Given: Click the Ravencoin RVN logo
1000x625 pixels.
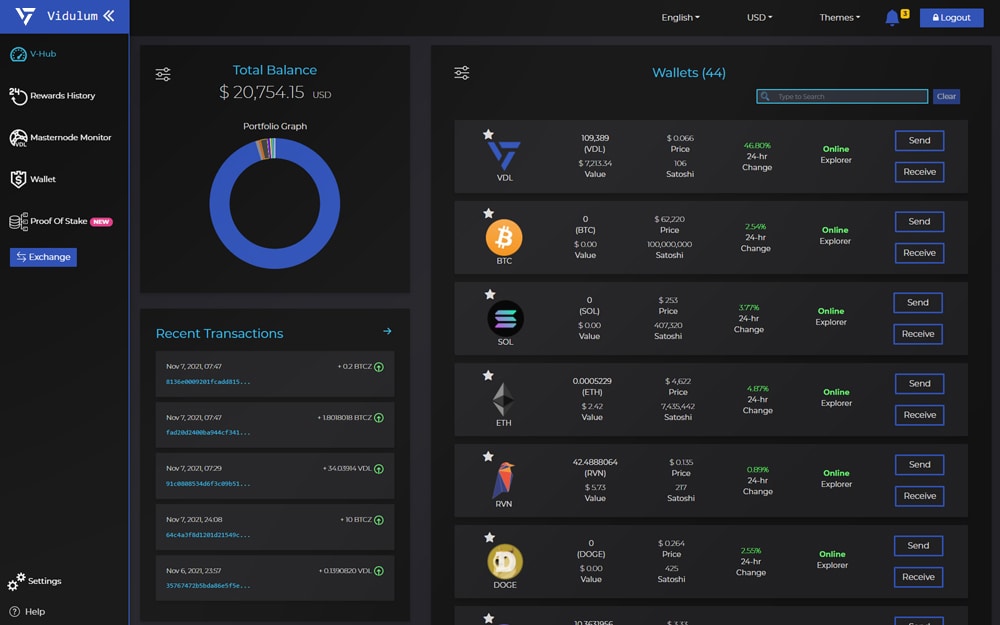Looking at the screenshot, I should pyautogui.click(x=503, y=480).
